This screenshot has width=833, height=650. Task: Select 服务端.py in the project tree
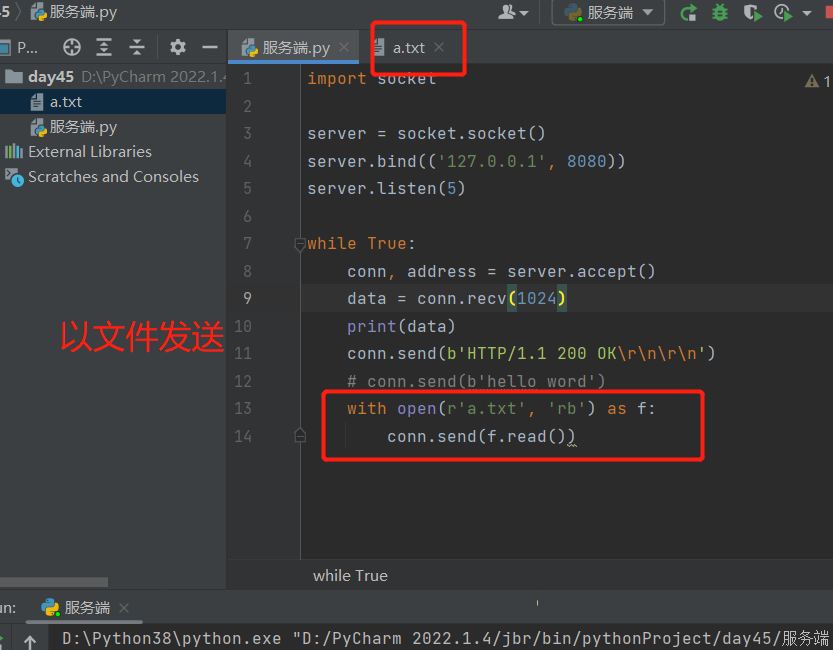(113, 127)
